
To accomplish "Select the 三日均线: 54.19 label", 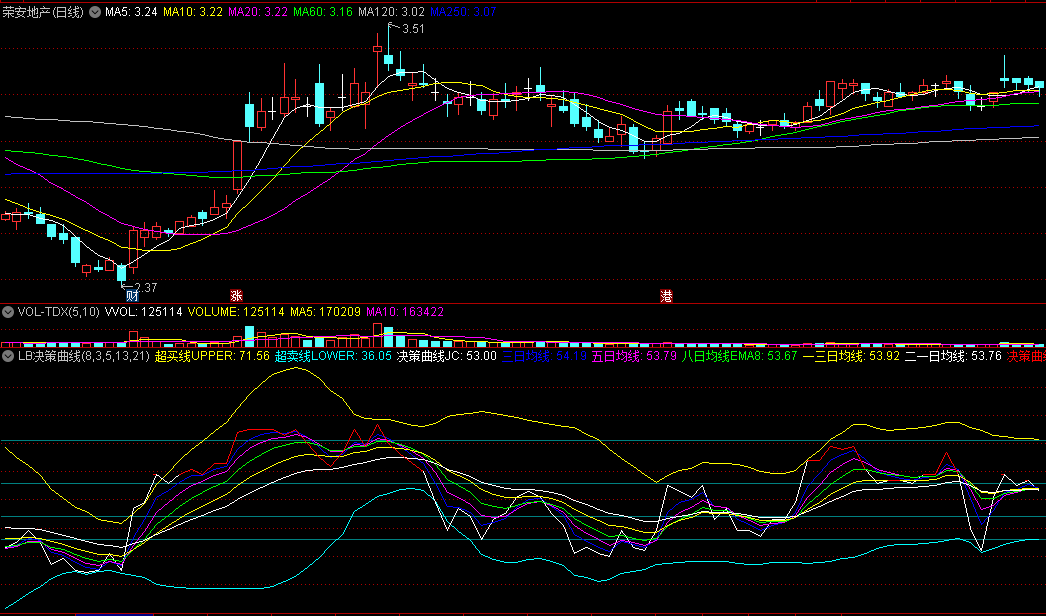I will (544, 356).
